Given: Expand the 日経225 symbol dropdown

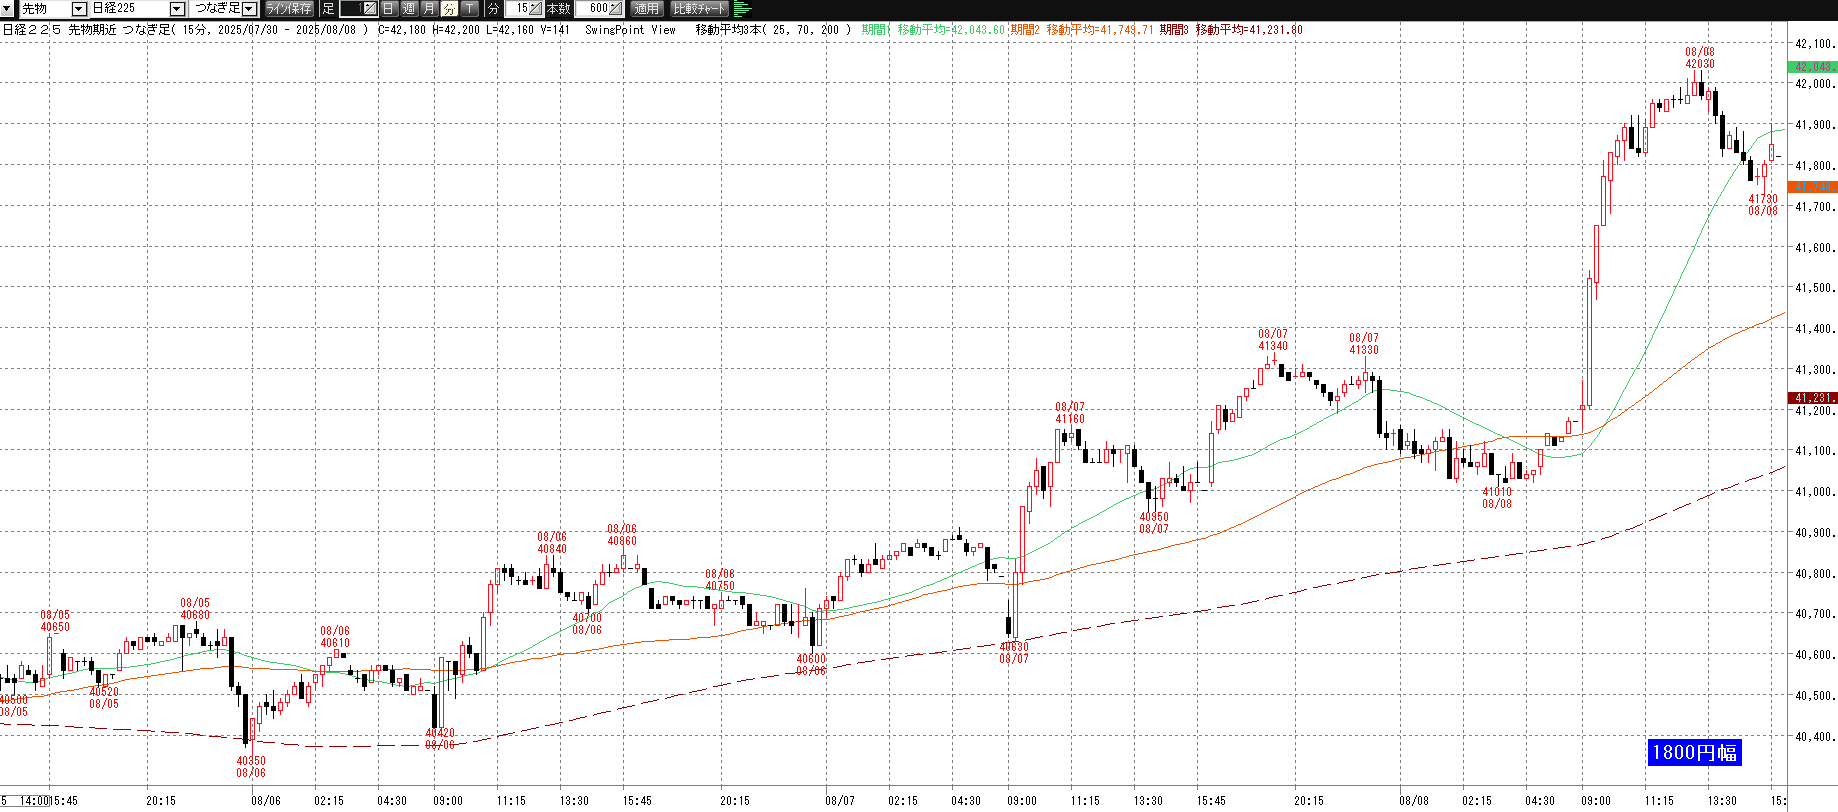Looking at the screenshot, I should click(177, 8).
